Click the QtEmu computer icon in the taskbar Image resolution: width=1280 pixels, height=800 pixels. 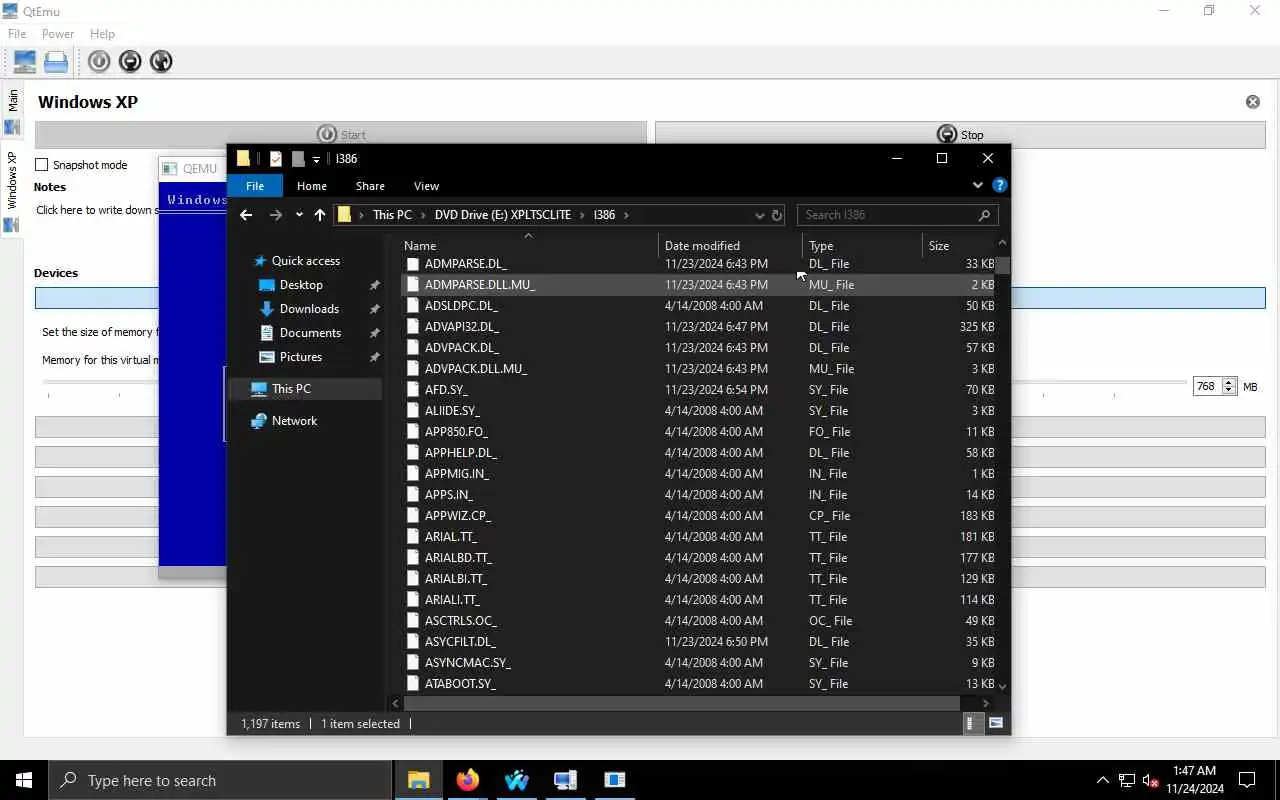click(565, 780)
